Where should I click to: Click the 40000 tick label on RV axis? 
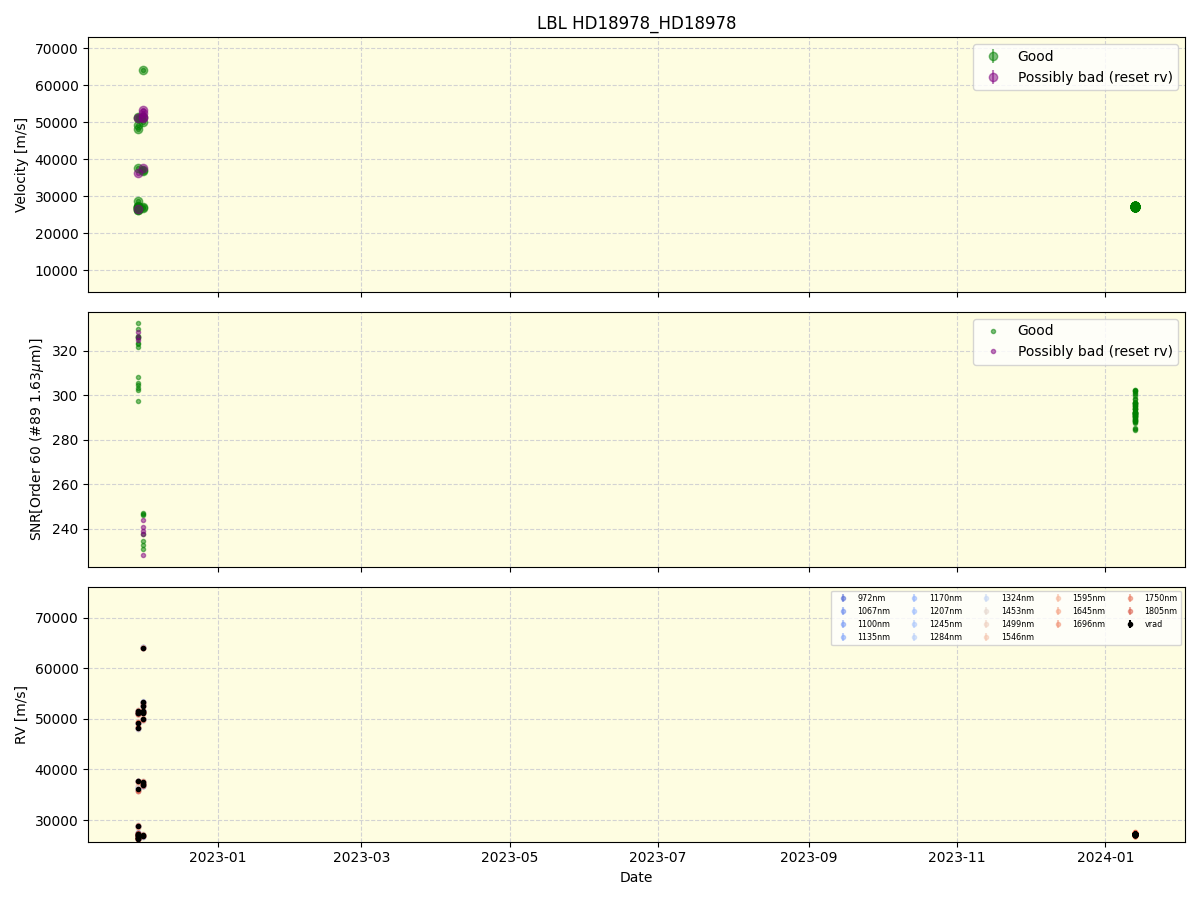58,770
